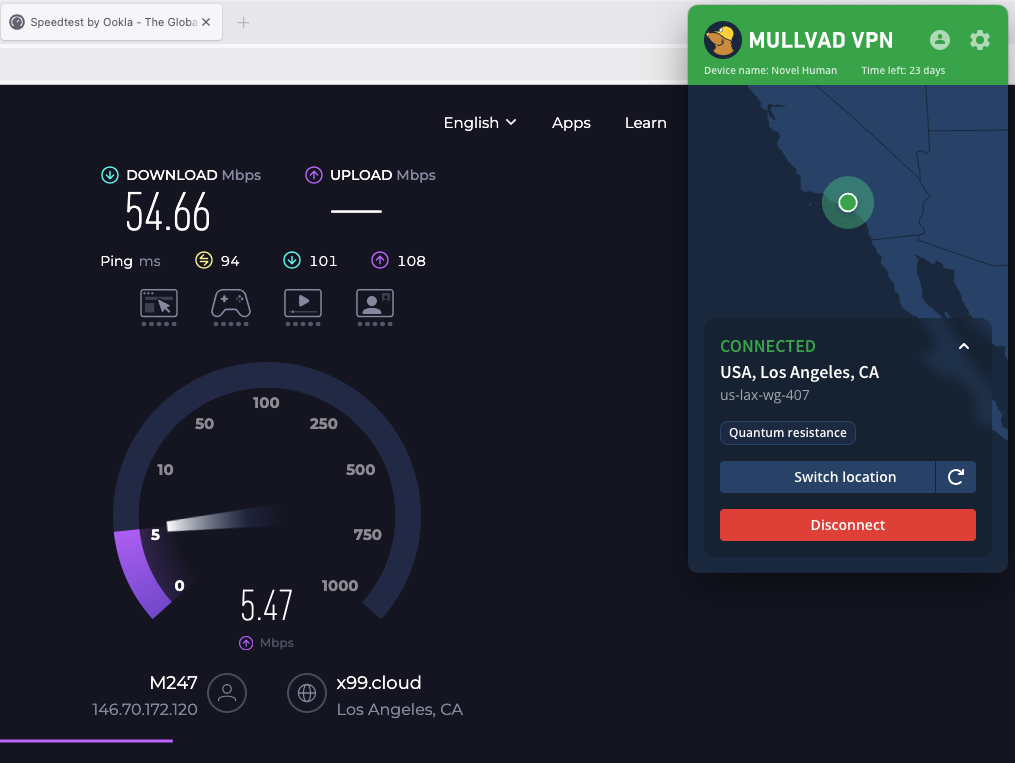Switch to the Apps page
This screenshot has width=1015, height=763.
coord(571,122)
